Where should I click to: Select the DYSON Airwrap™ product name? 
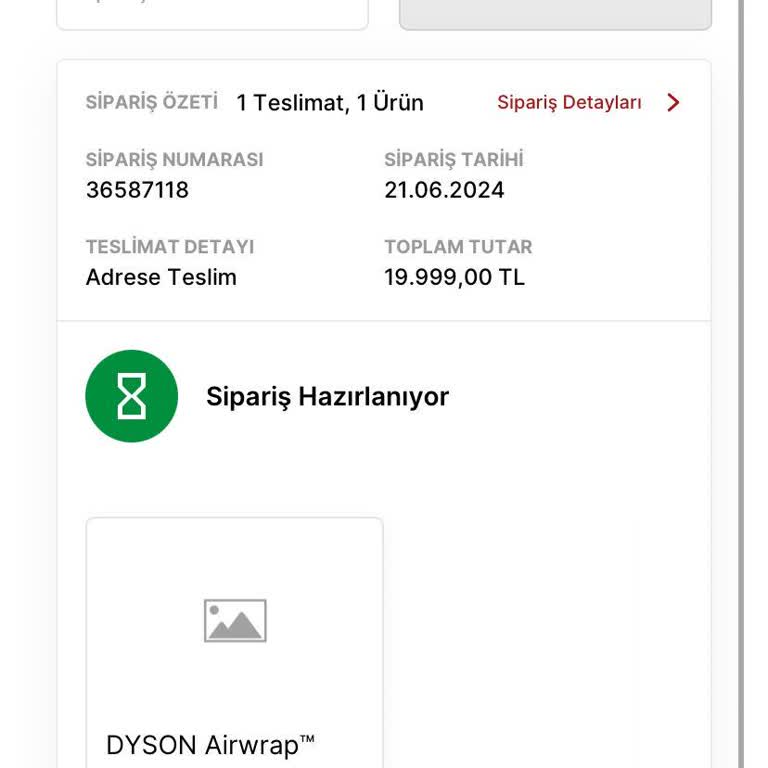pyautogui.click(x=211, y=745)
